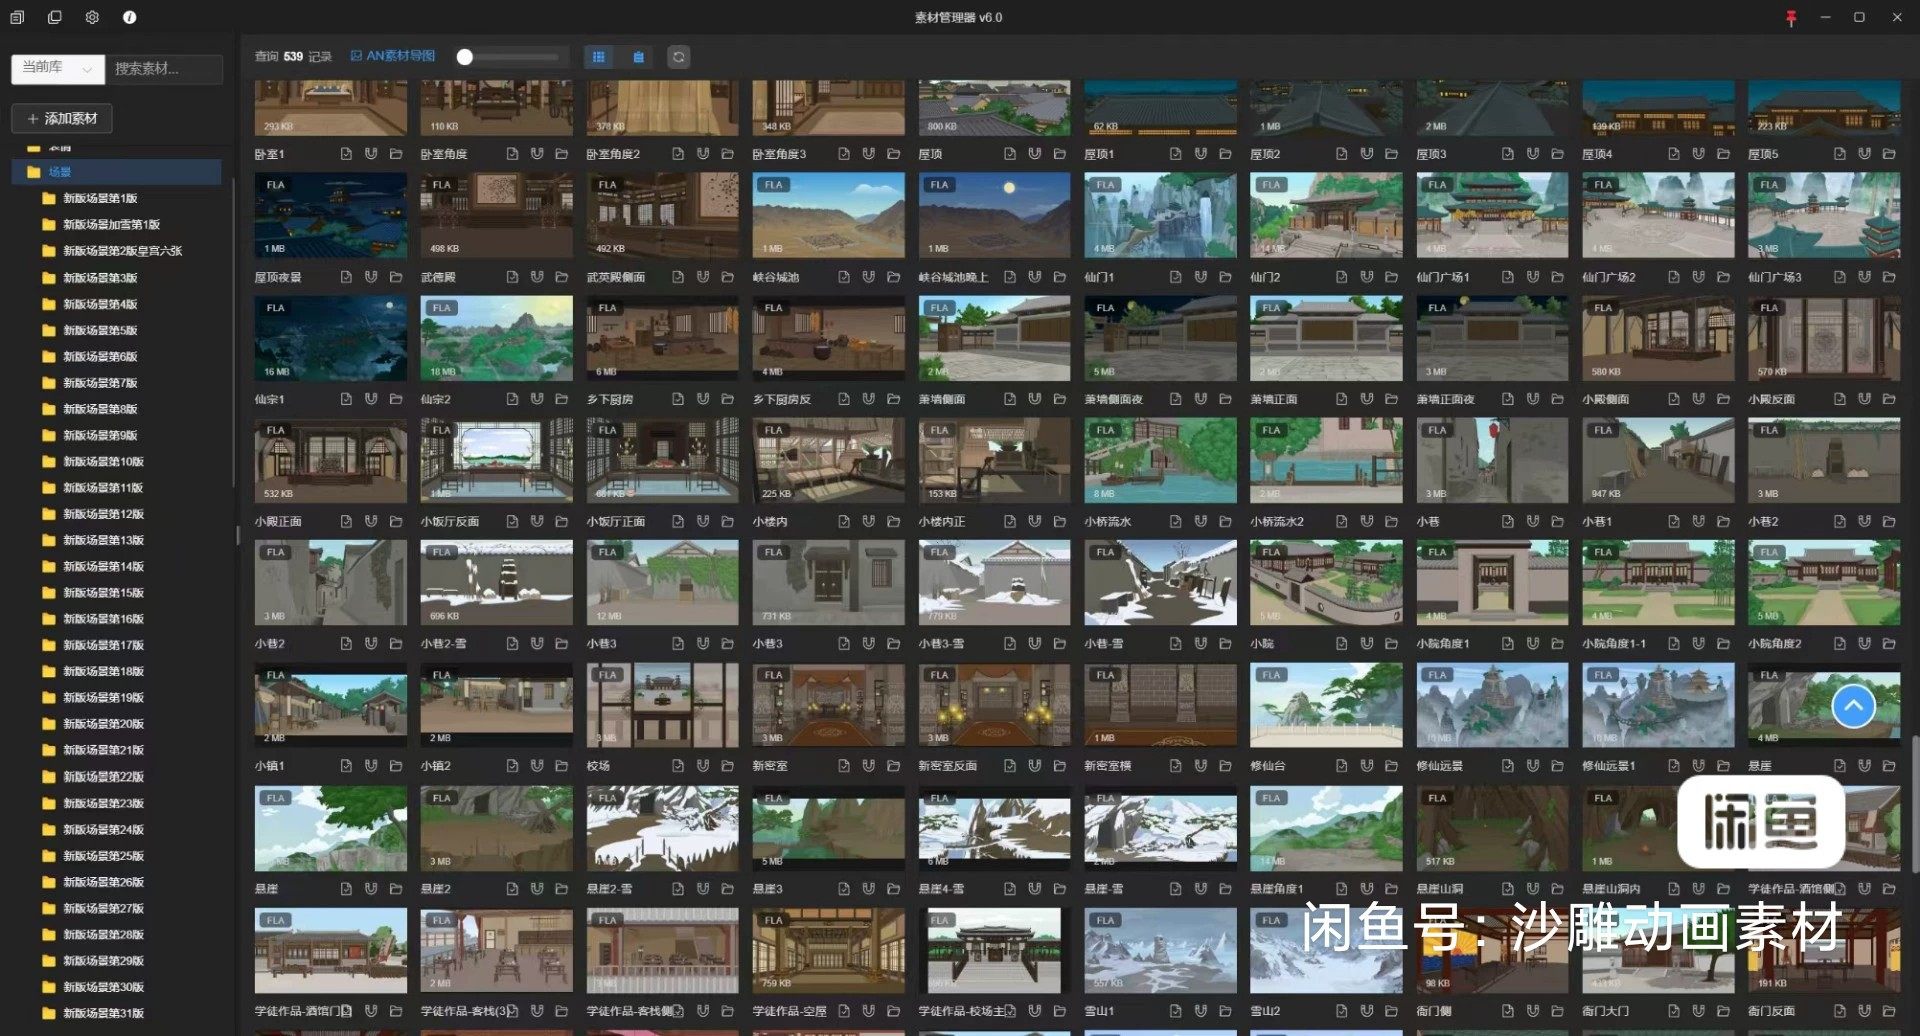Click the thumbnail size slider handle

tap(465, 57)
